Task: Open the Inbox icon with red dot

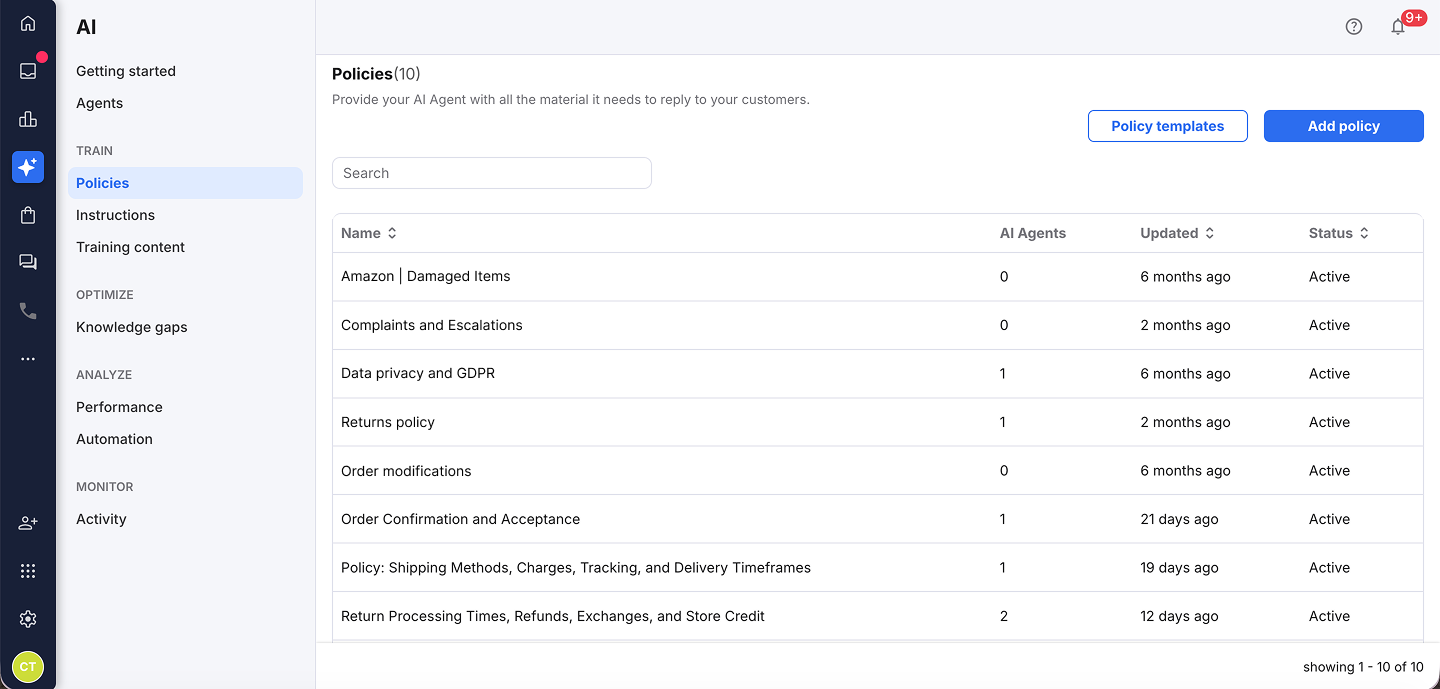Action: [28, 71]
